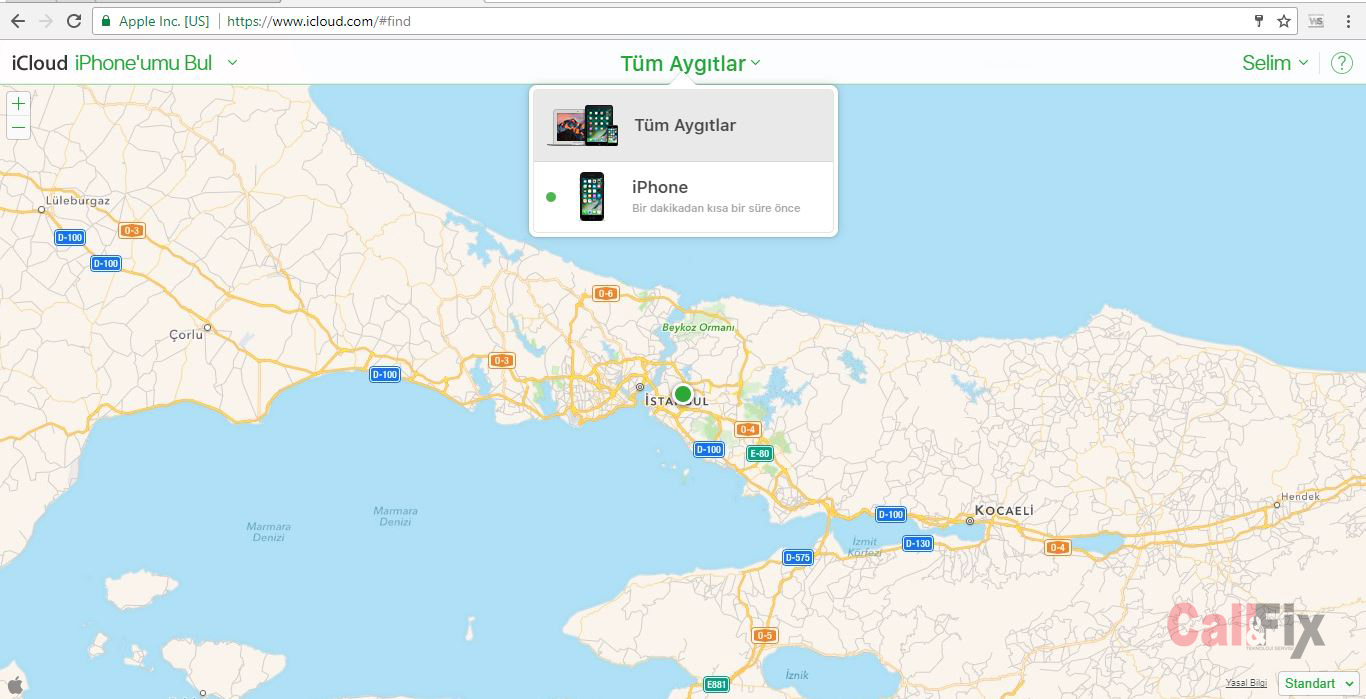Open the iCloud help question mark
This screenshot has height=699, width=1366.
tap(1342, 63)
